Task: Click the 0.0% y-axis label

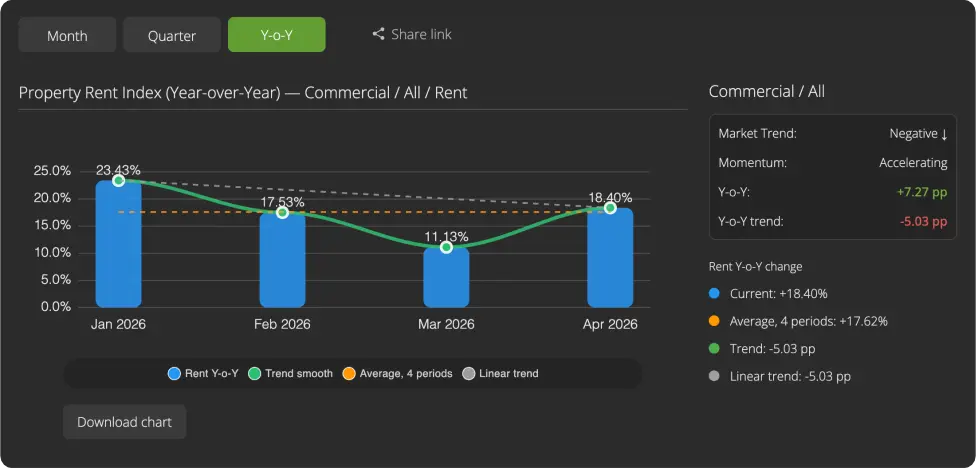Action: pos(55,307)
